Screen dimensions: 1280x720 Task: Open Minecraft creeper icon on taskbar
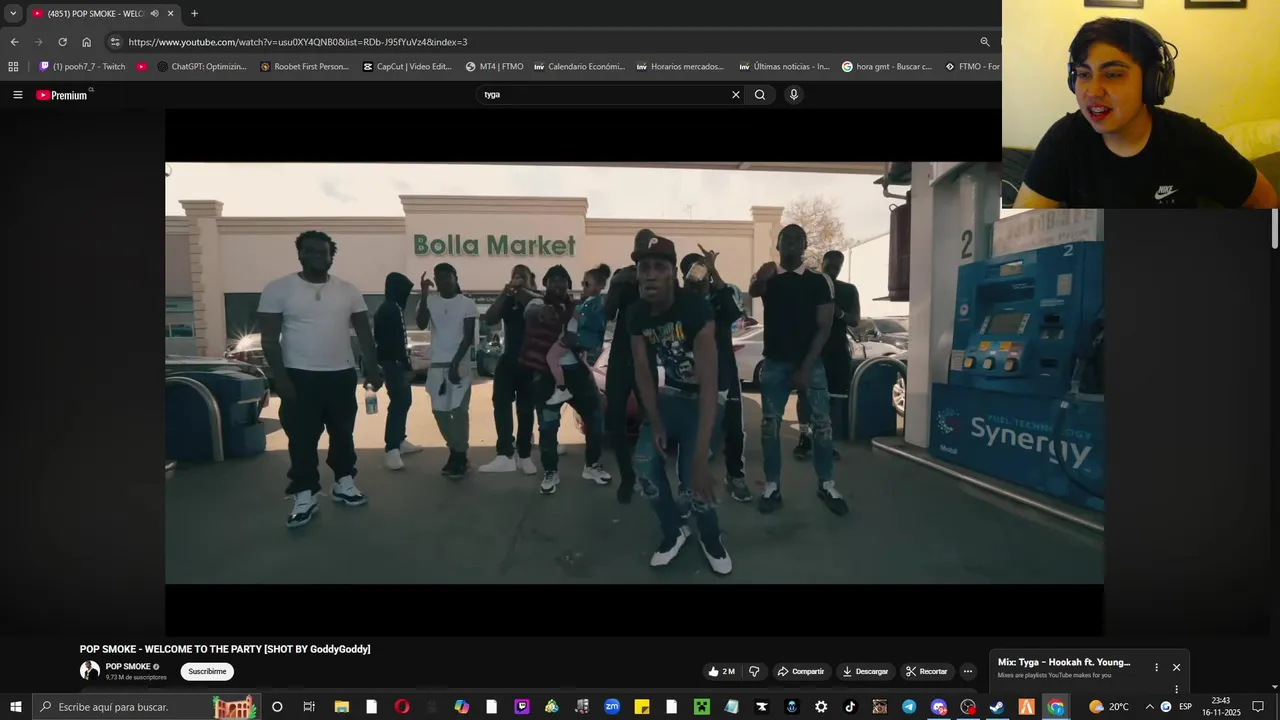point(702,707)
